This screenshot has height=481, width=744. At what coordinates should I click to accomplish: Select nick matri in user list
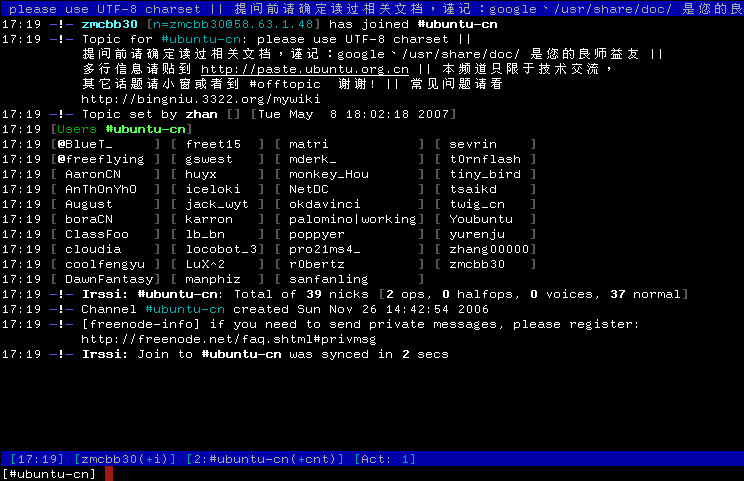(309, 144)
